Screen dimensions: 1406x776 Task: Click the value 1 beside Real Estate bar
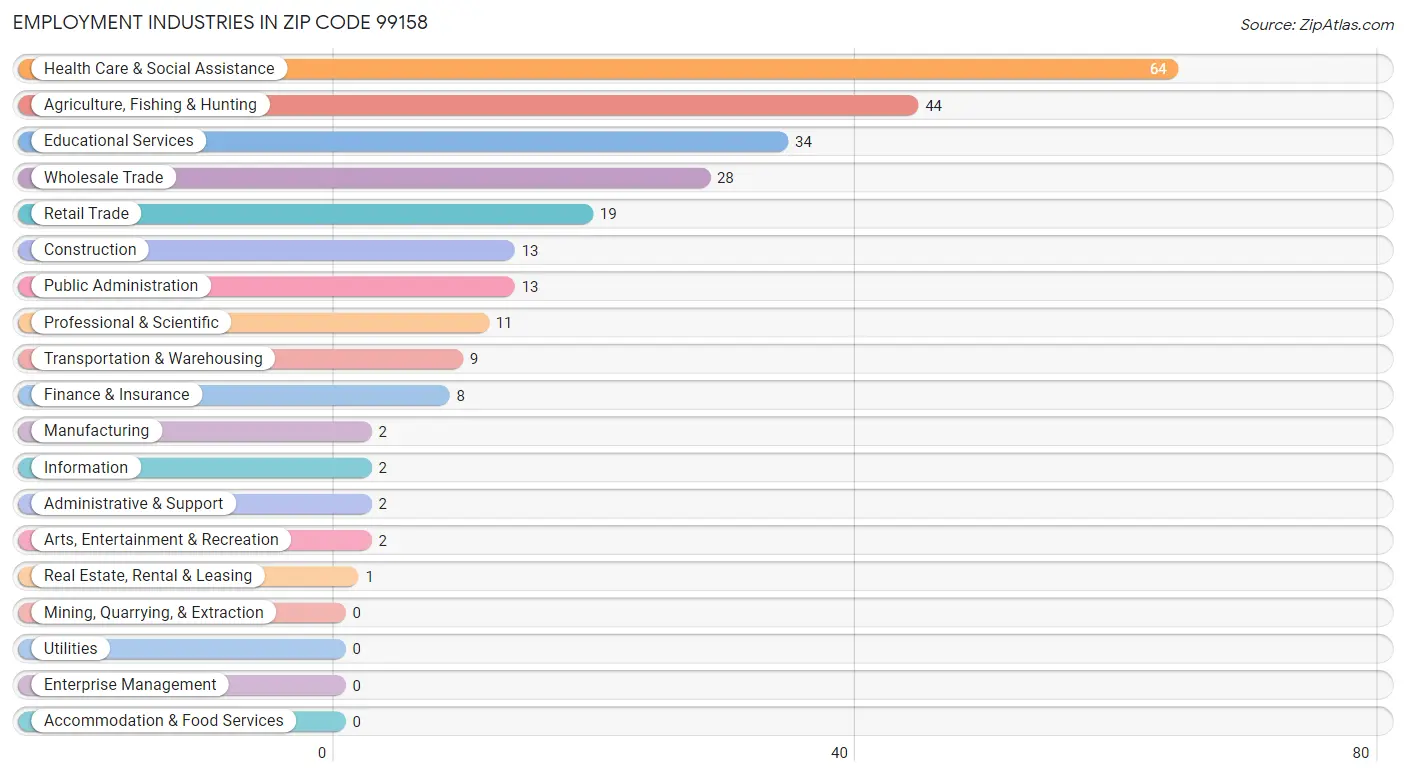[x=369, y=577]
